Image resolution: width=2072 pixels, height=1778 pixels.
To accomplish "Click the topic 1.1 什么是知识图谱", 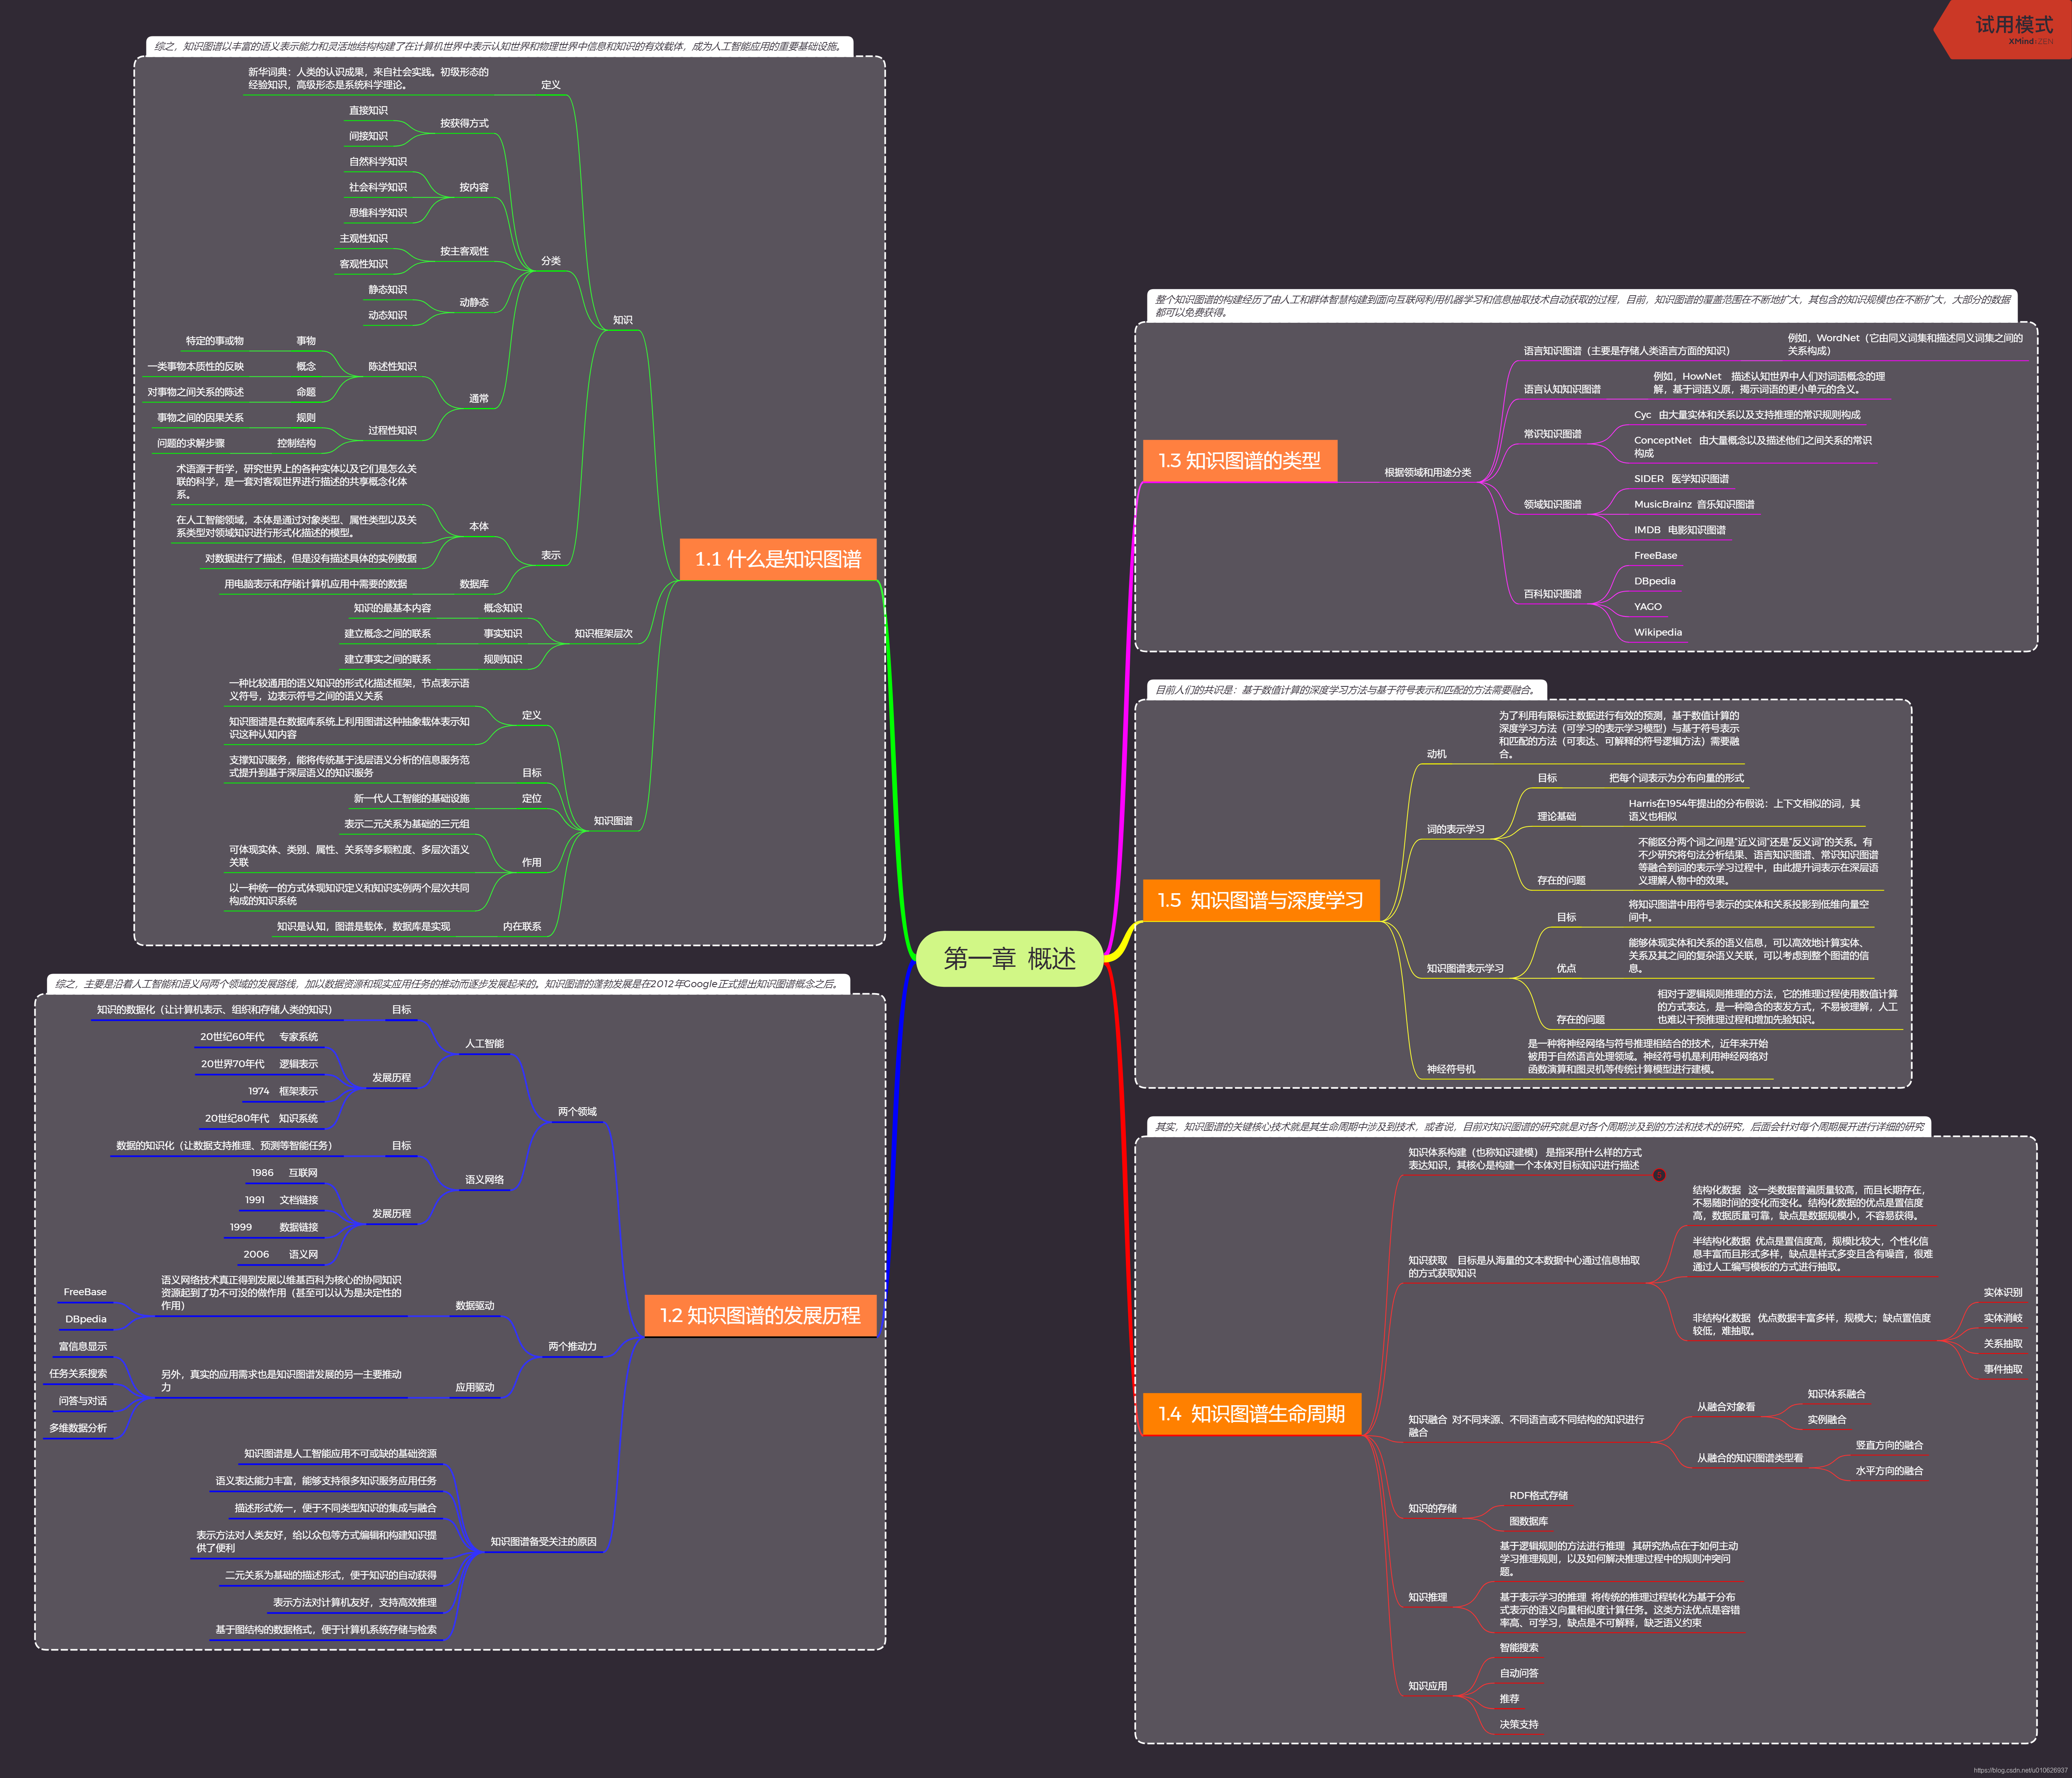I will 778,559.
